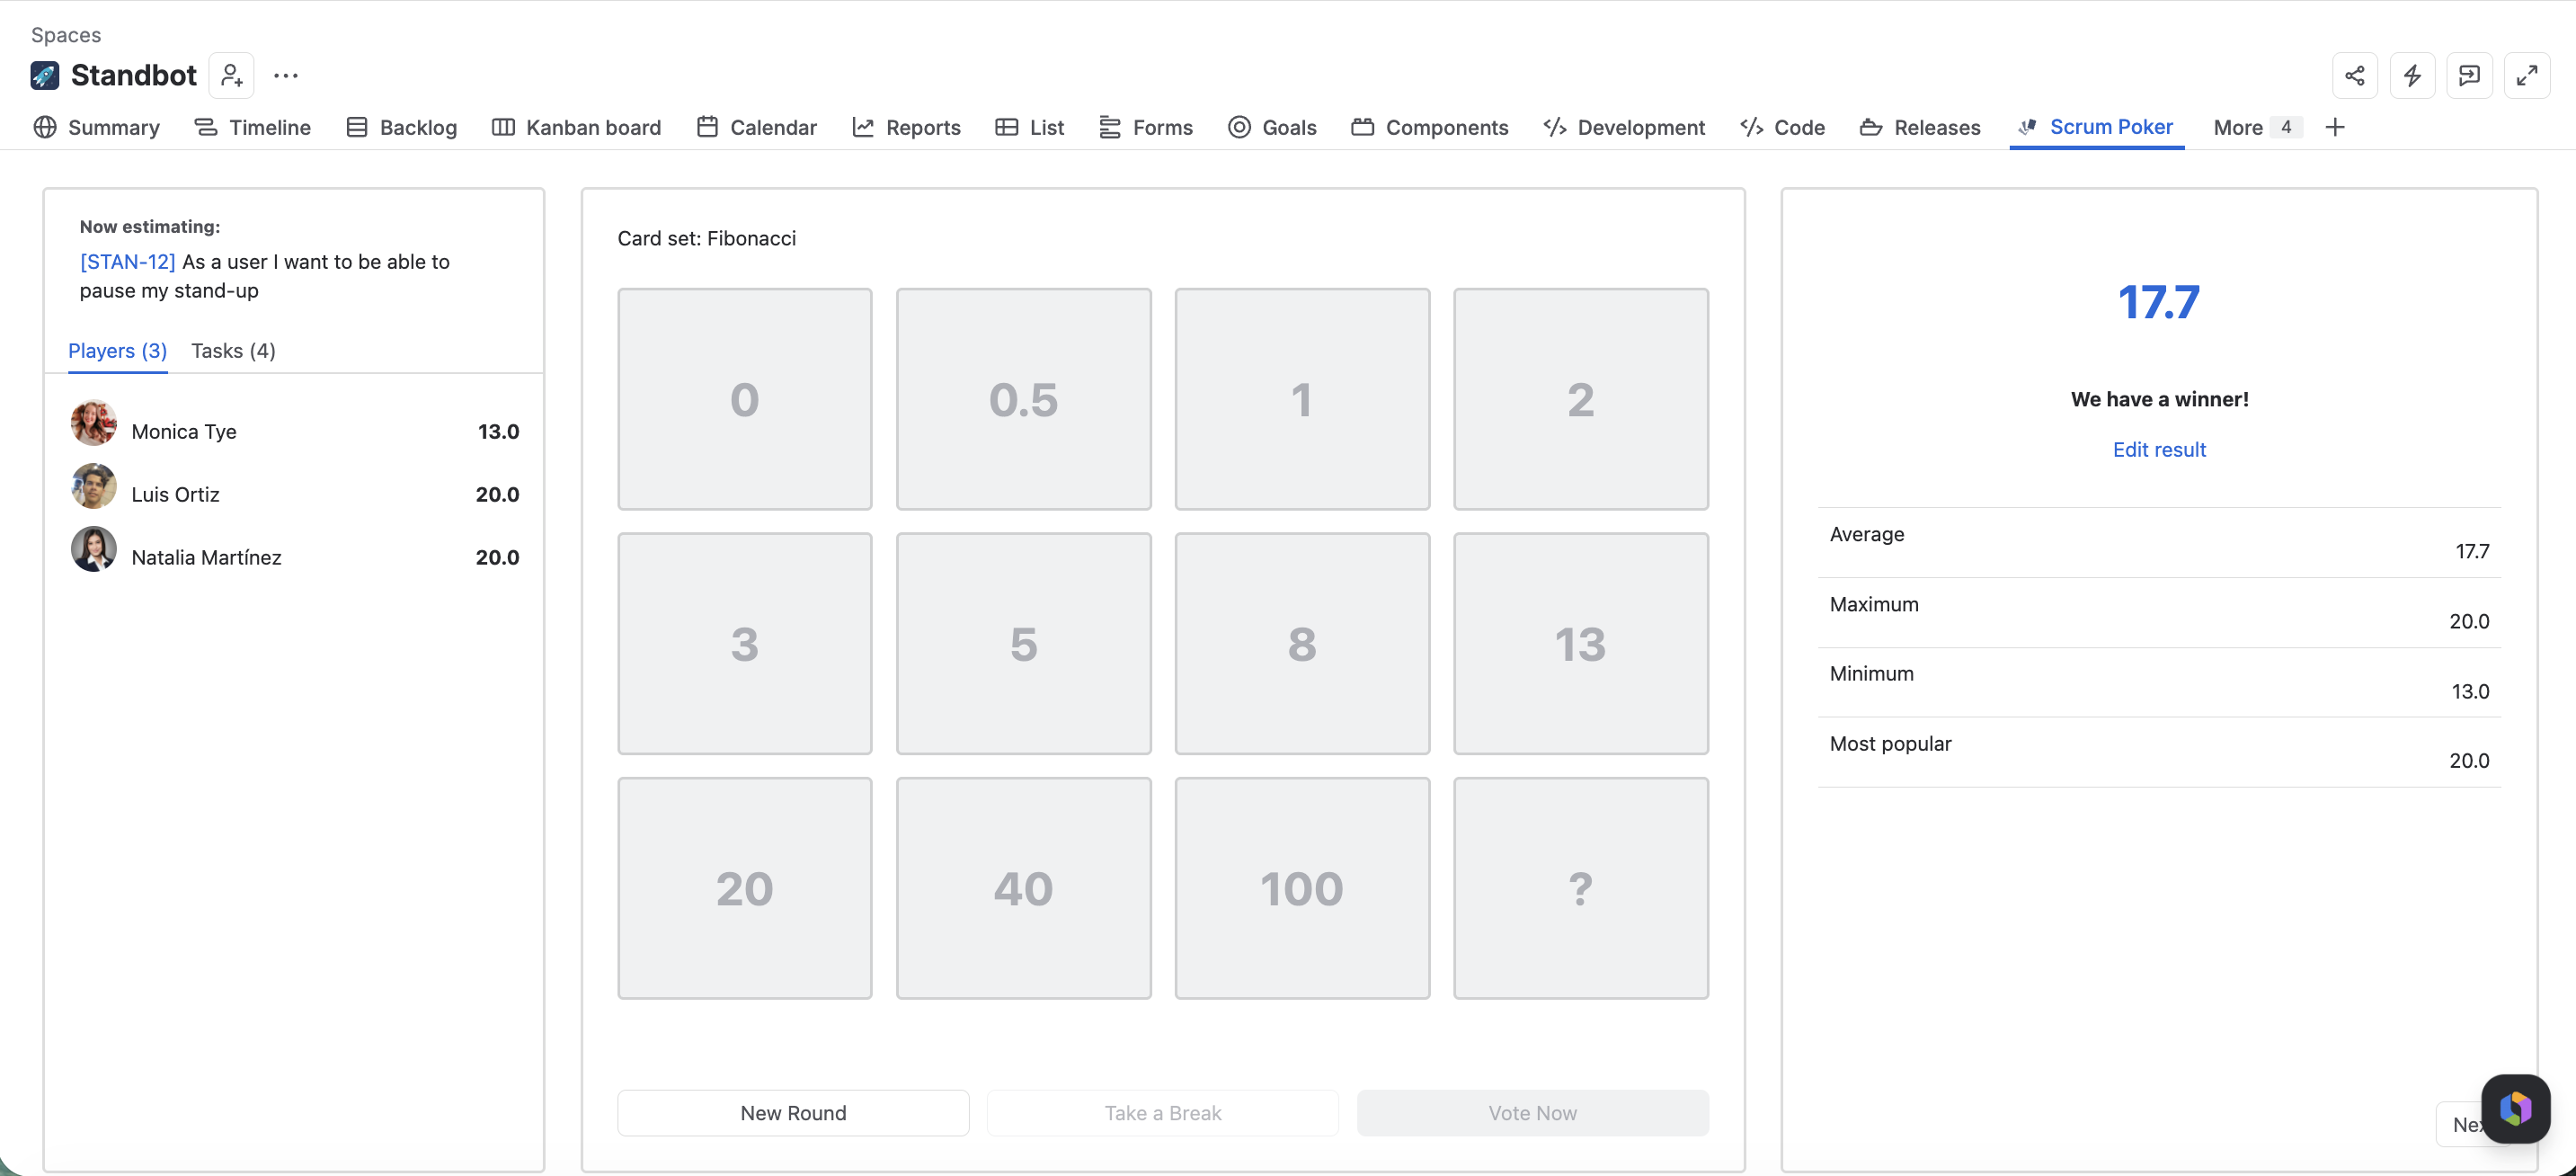
Task: Click the Take a Break button
Action: tap(1163, 1113)
